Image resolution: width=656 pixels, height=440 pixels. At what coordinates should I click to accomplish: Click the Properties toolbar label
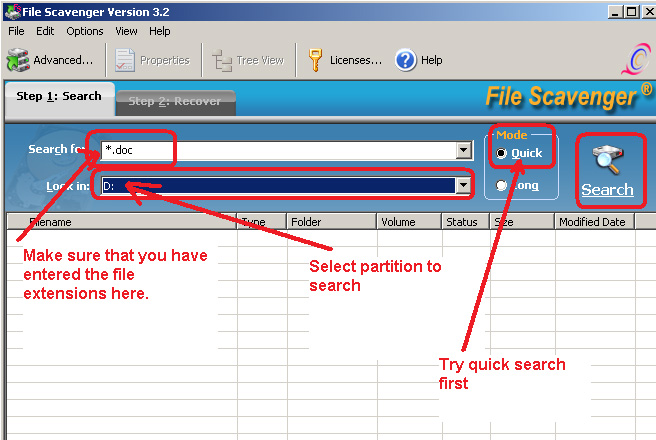[165, 60]
